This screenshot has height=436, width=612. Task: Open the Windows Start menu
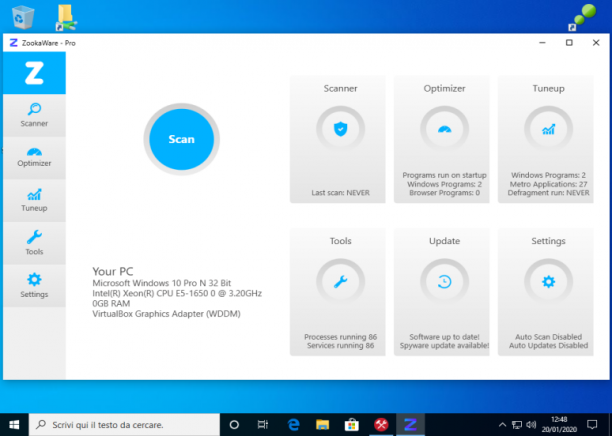[14, 425]
